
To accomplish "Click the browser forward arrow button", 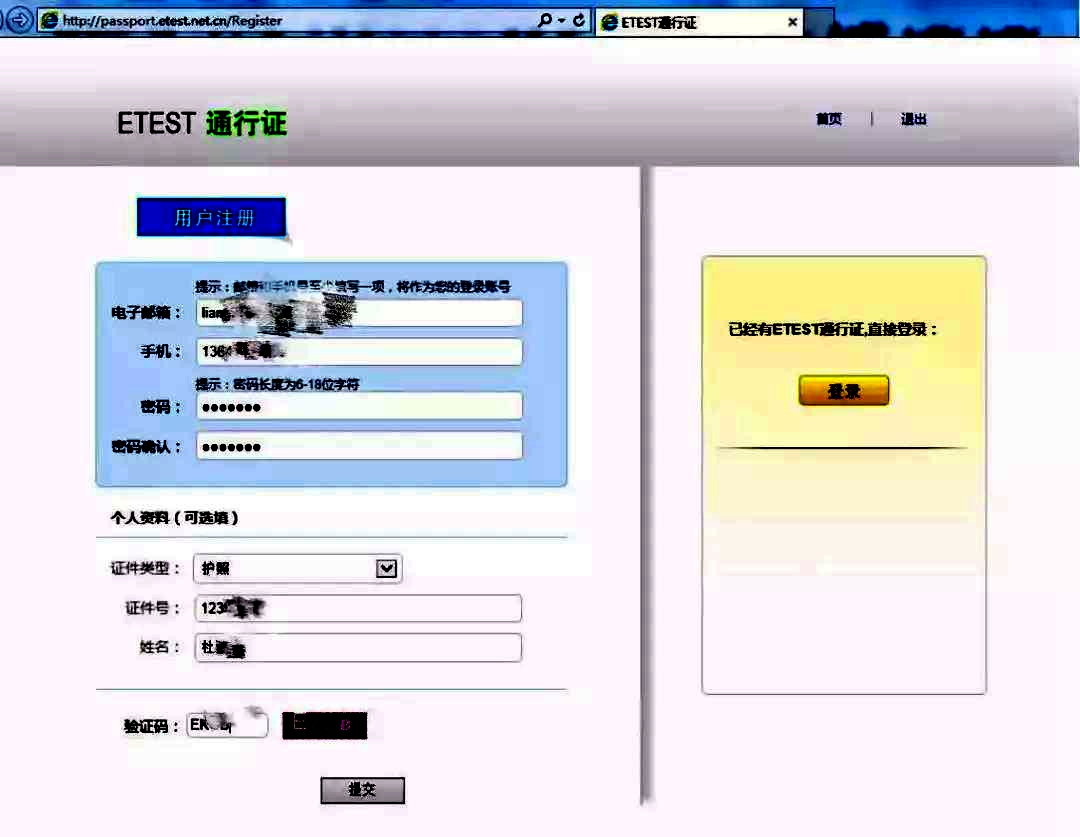I will [x=19, y=20].
